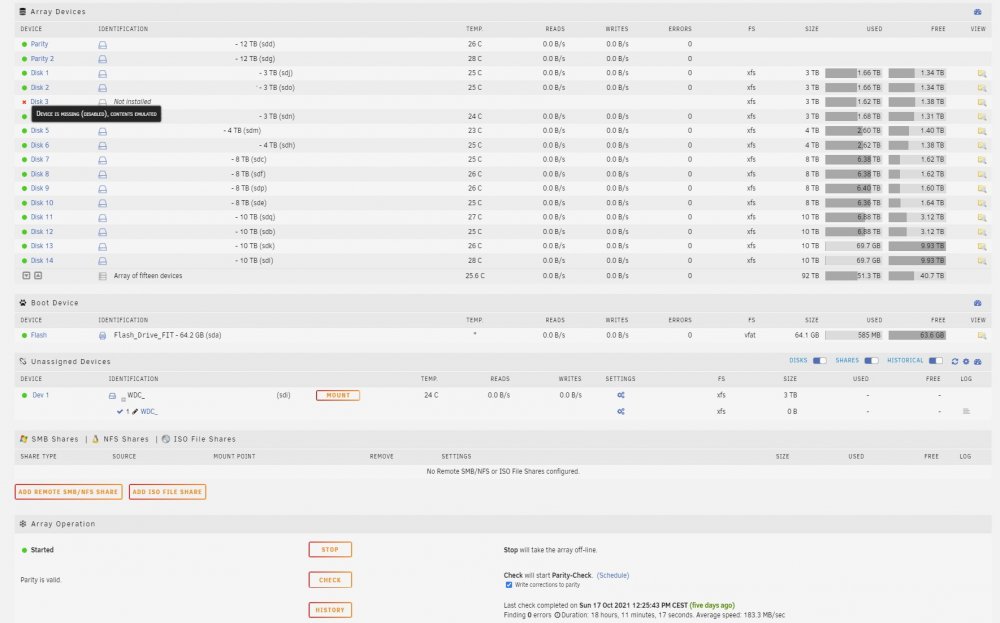
Task: Open Dev 1 device link
Action: click(x=41, y=395)
